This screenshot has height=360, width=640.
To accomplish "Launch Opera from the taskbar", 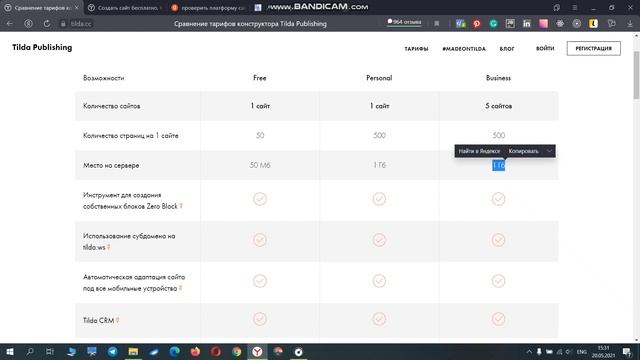I will click(216, 351).
